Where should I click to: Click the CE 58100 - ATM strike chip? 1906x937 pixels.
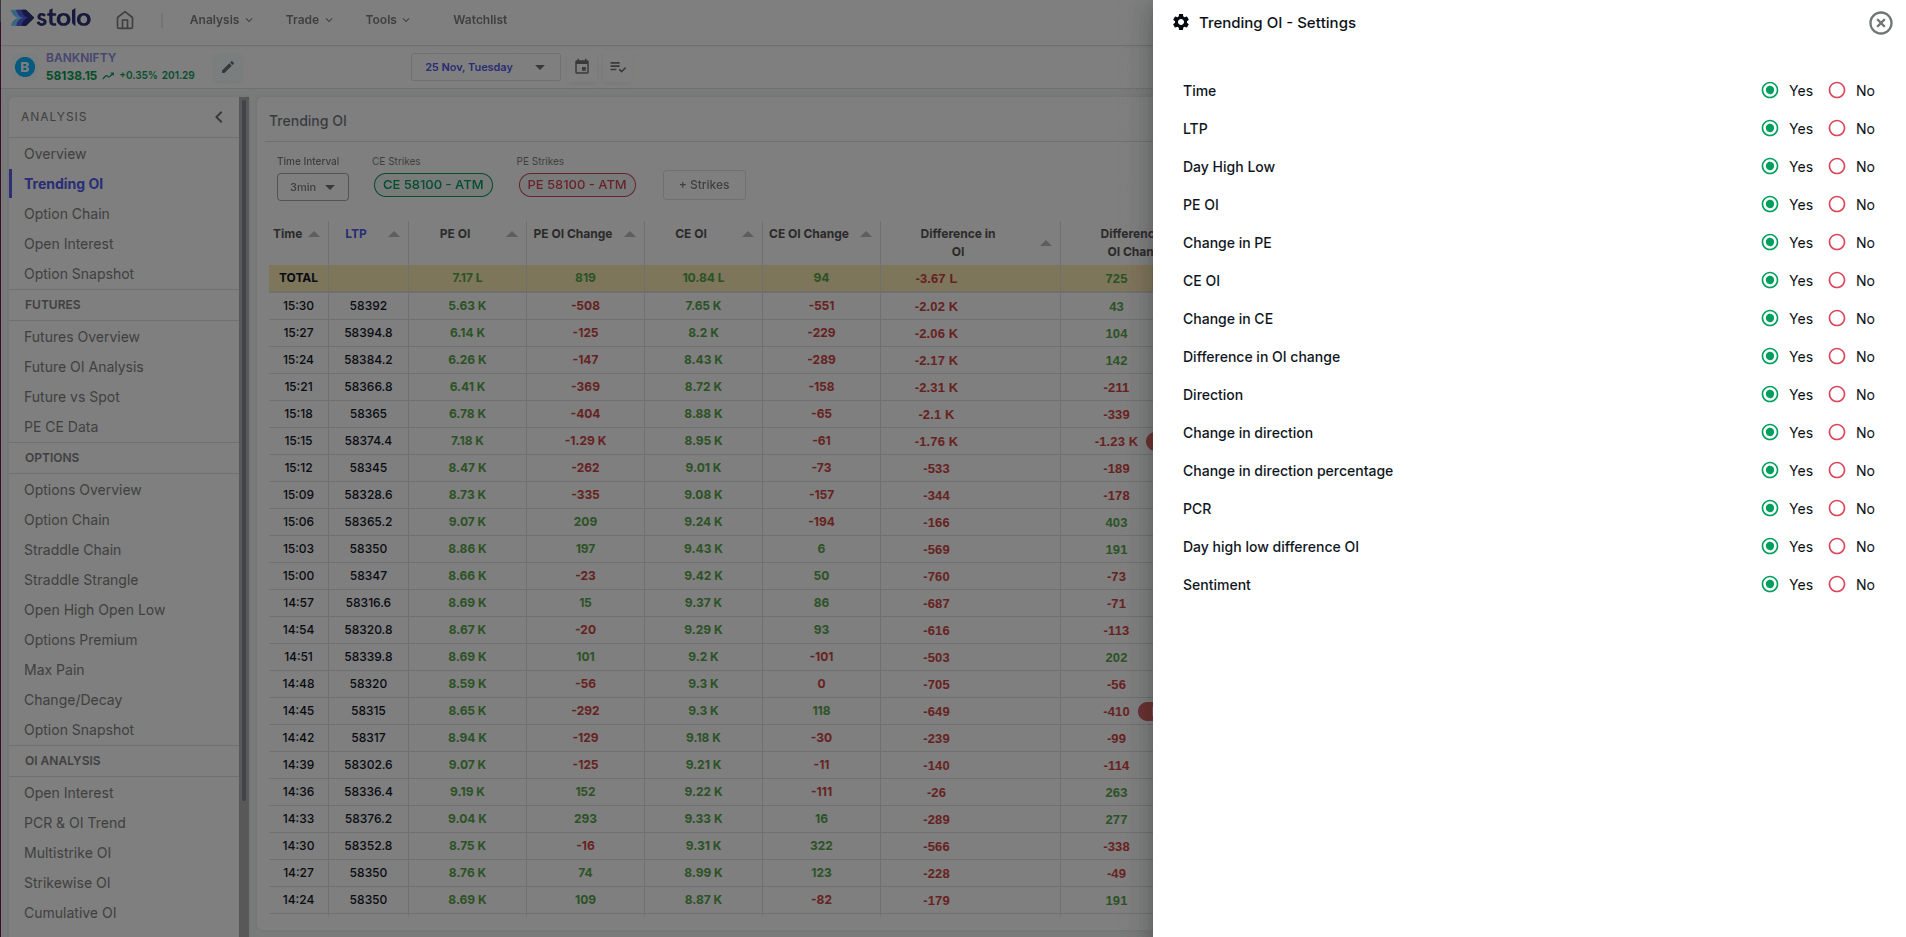433,185
